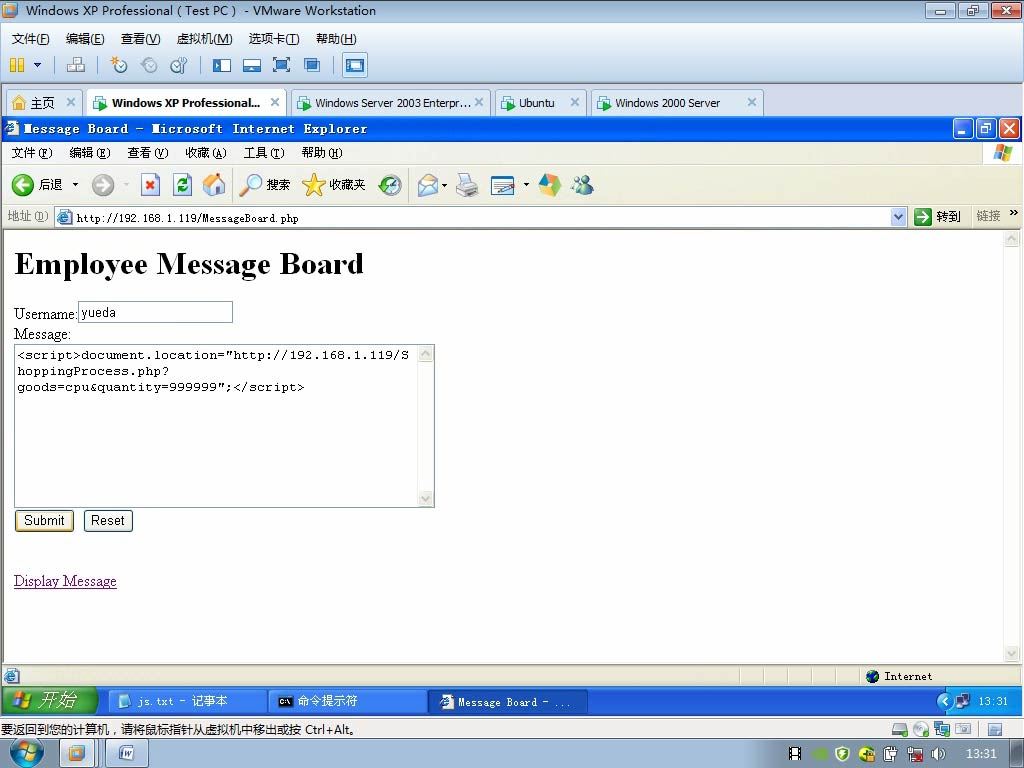
Task: Expand the 链接 links toolbar chevron
Action: point(1014,213)
